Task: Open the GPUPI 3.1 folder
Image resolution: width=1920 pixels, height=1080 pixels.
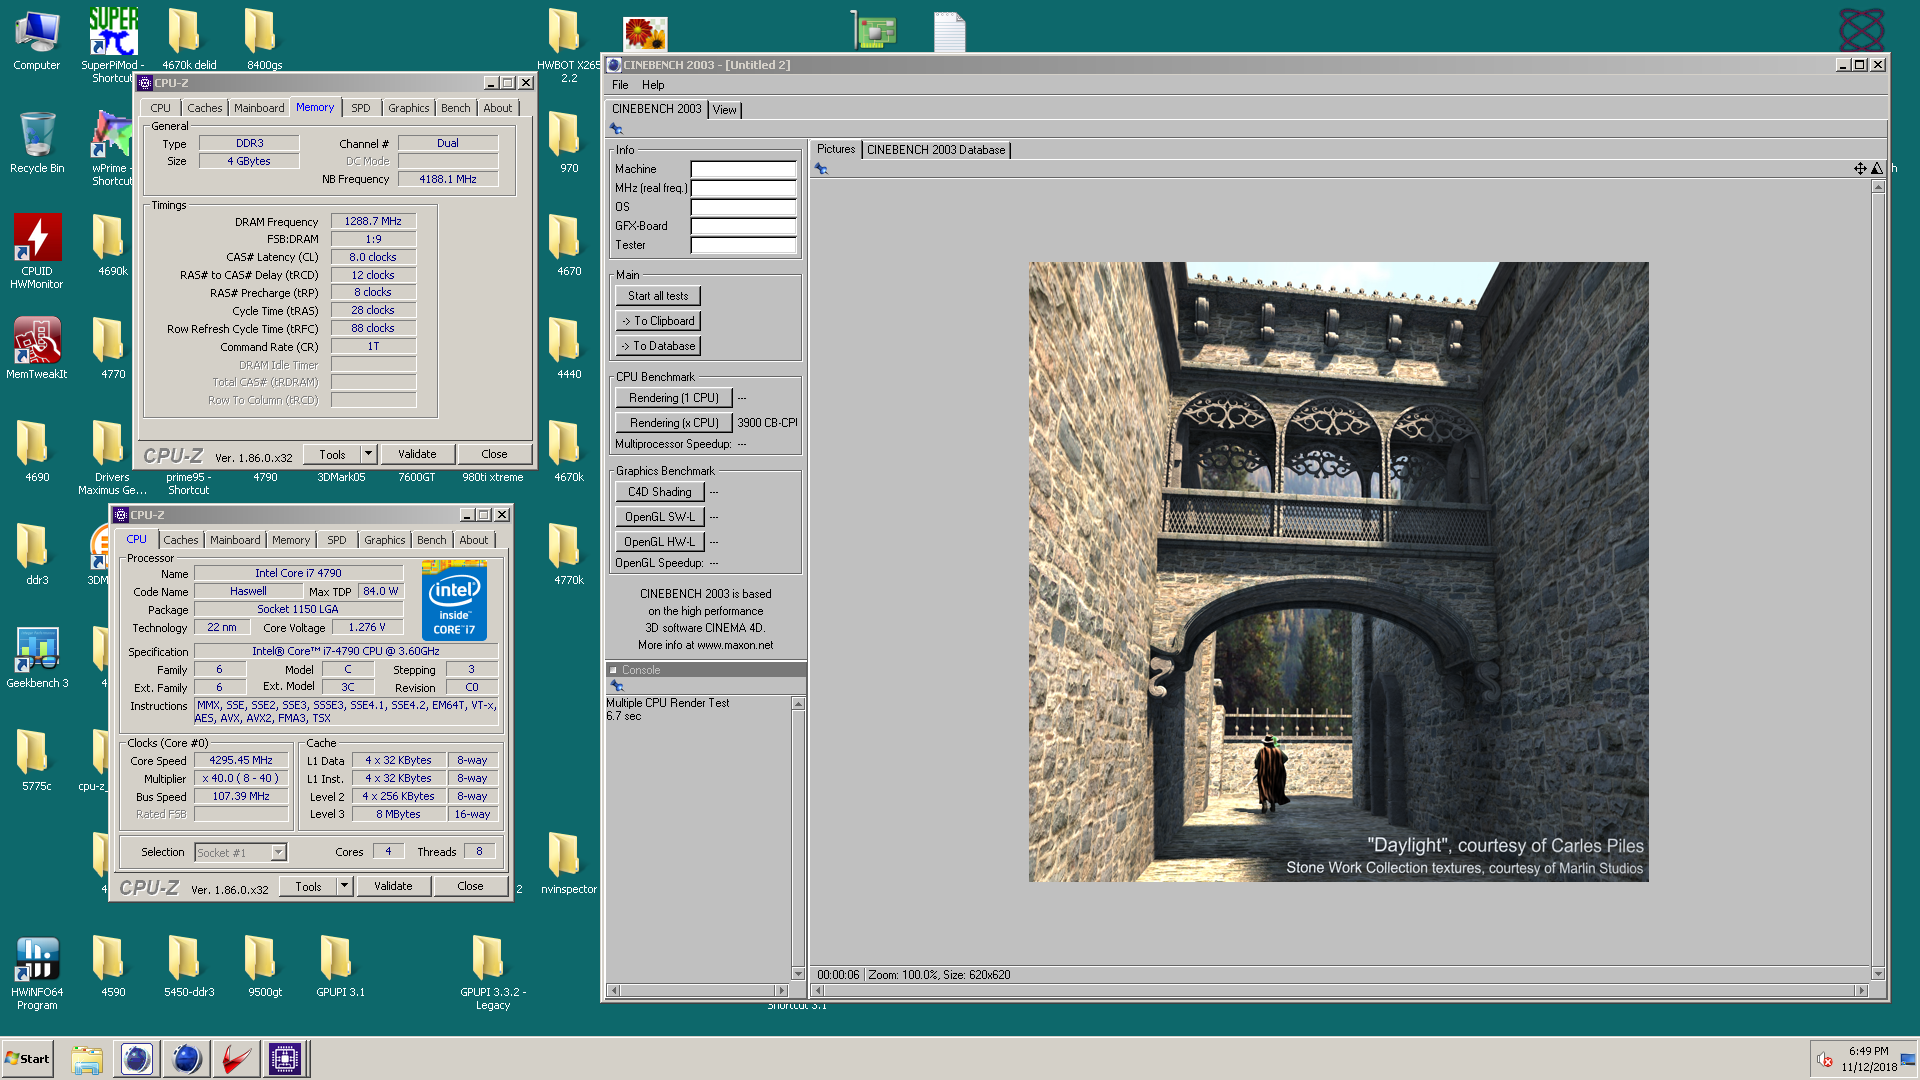Action: tap(340, 966)
